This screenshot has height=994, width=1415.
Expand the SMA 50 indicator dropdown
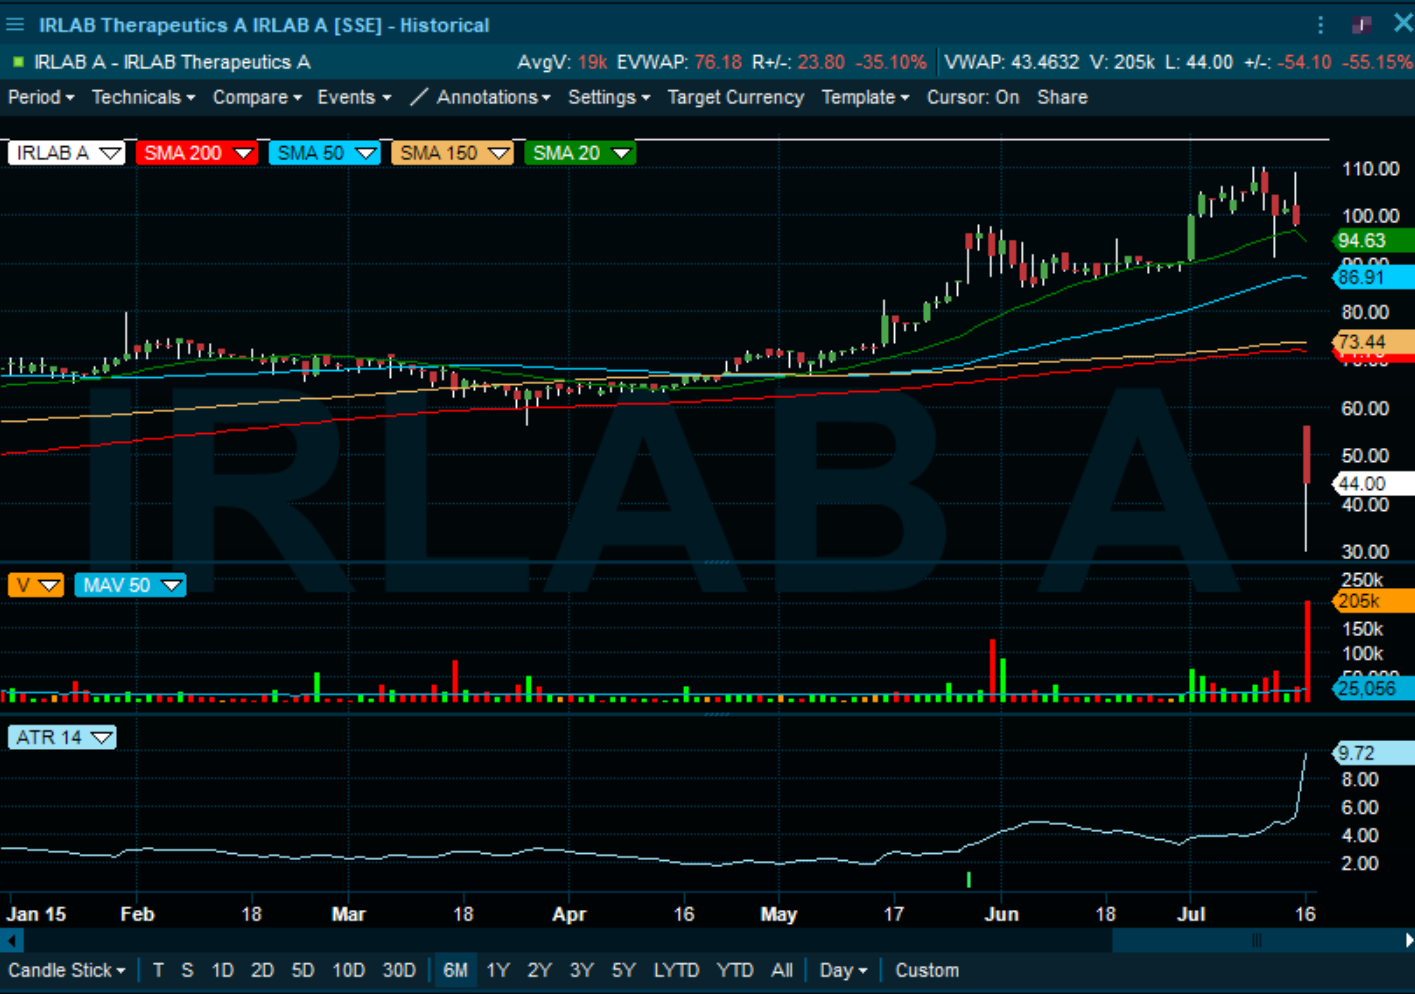coord(366,153)
